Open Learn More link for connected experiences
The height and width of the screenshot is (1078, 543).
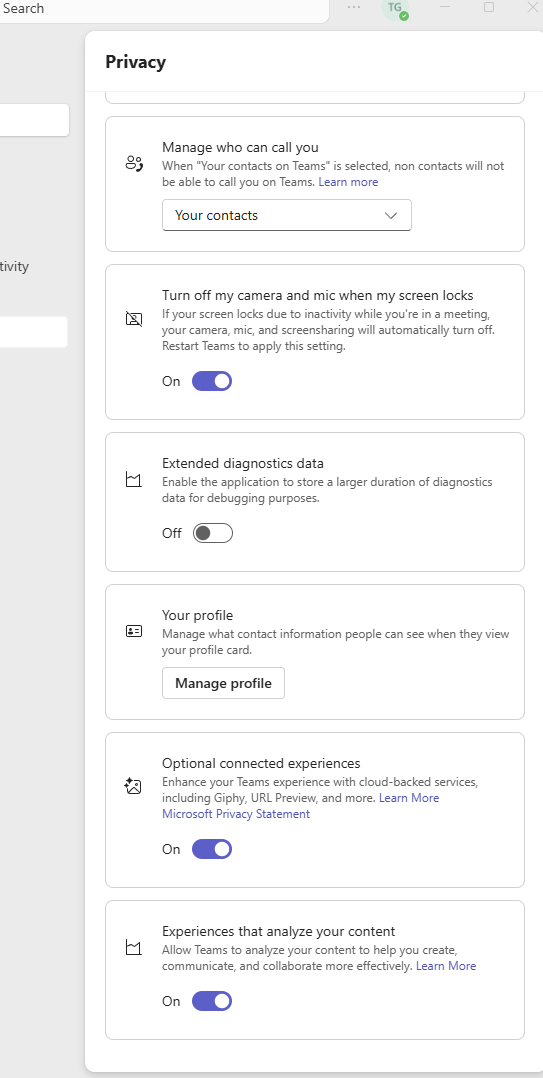tap(409, 798)
